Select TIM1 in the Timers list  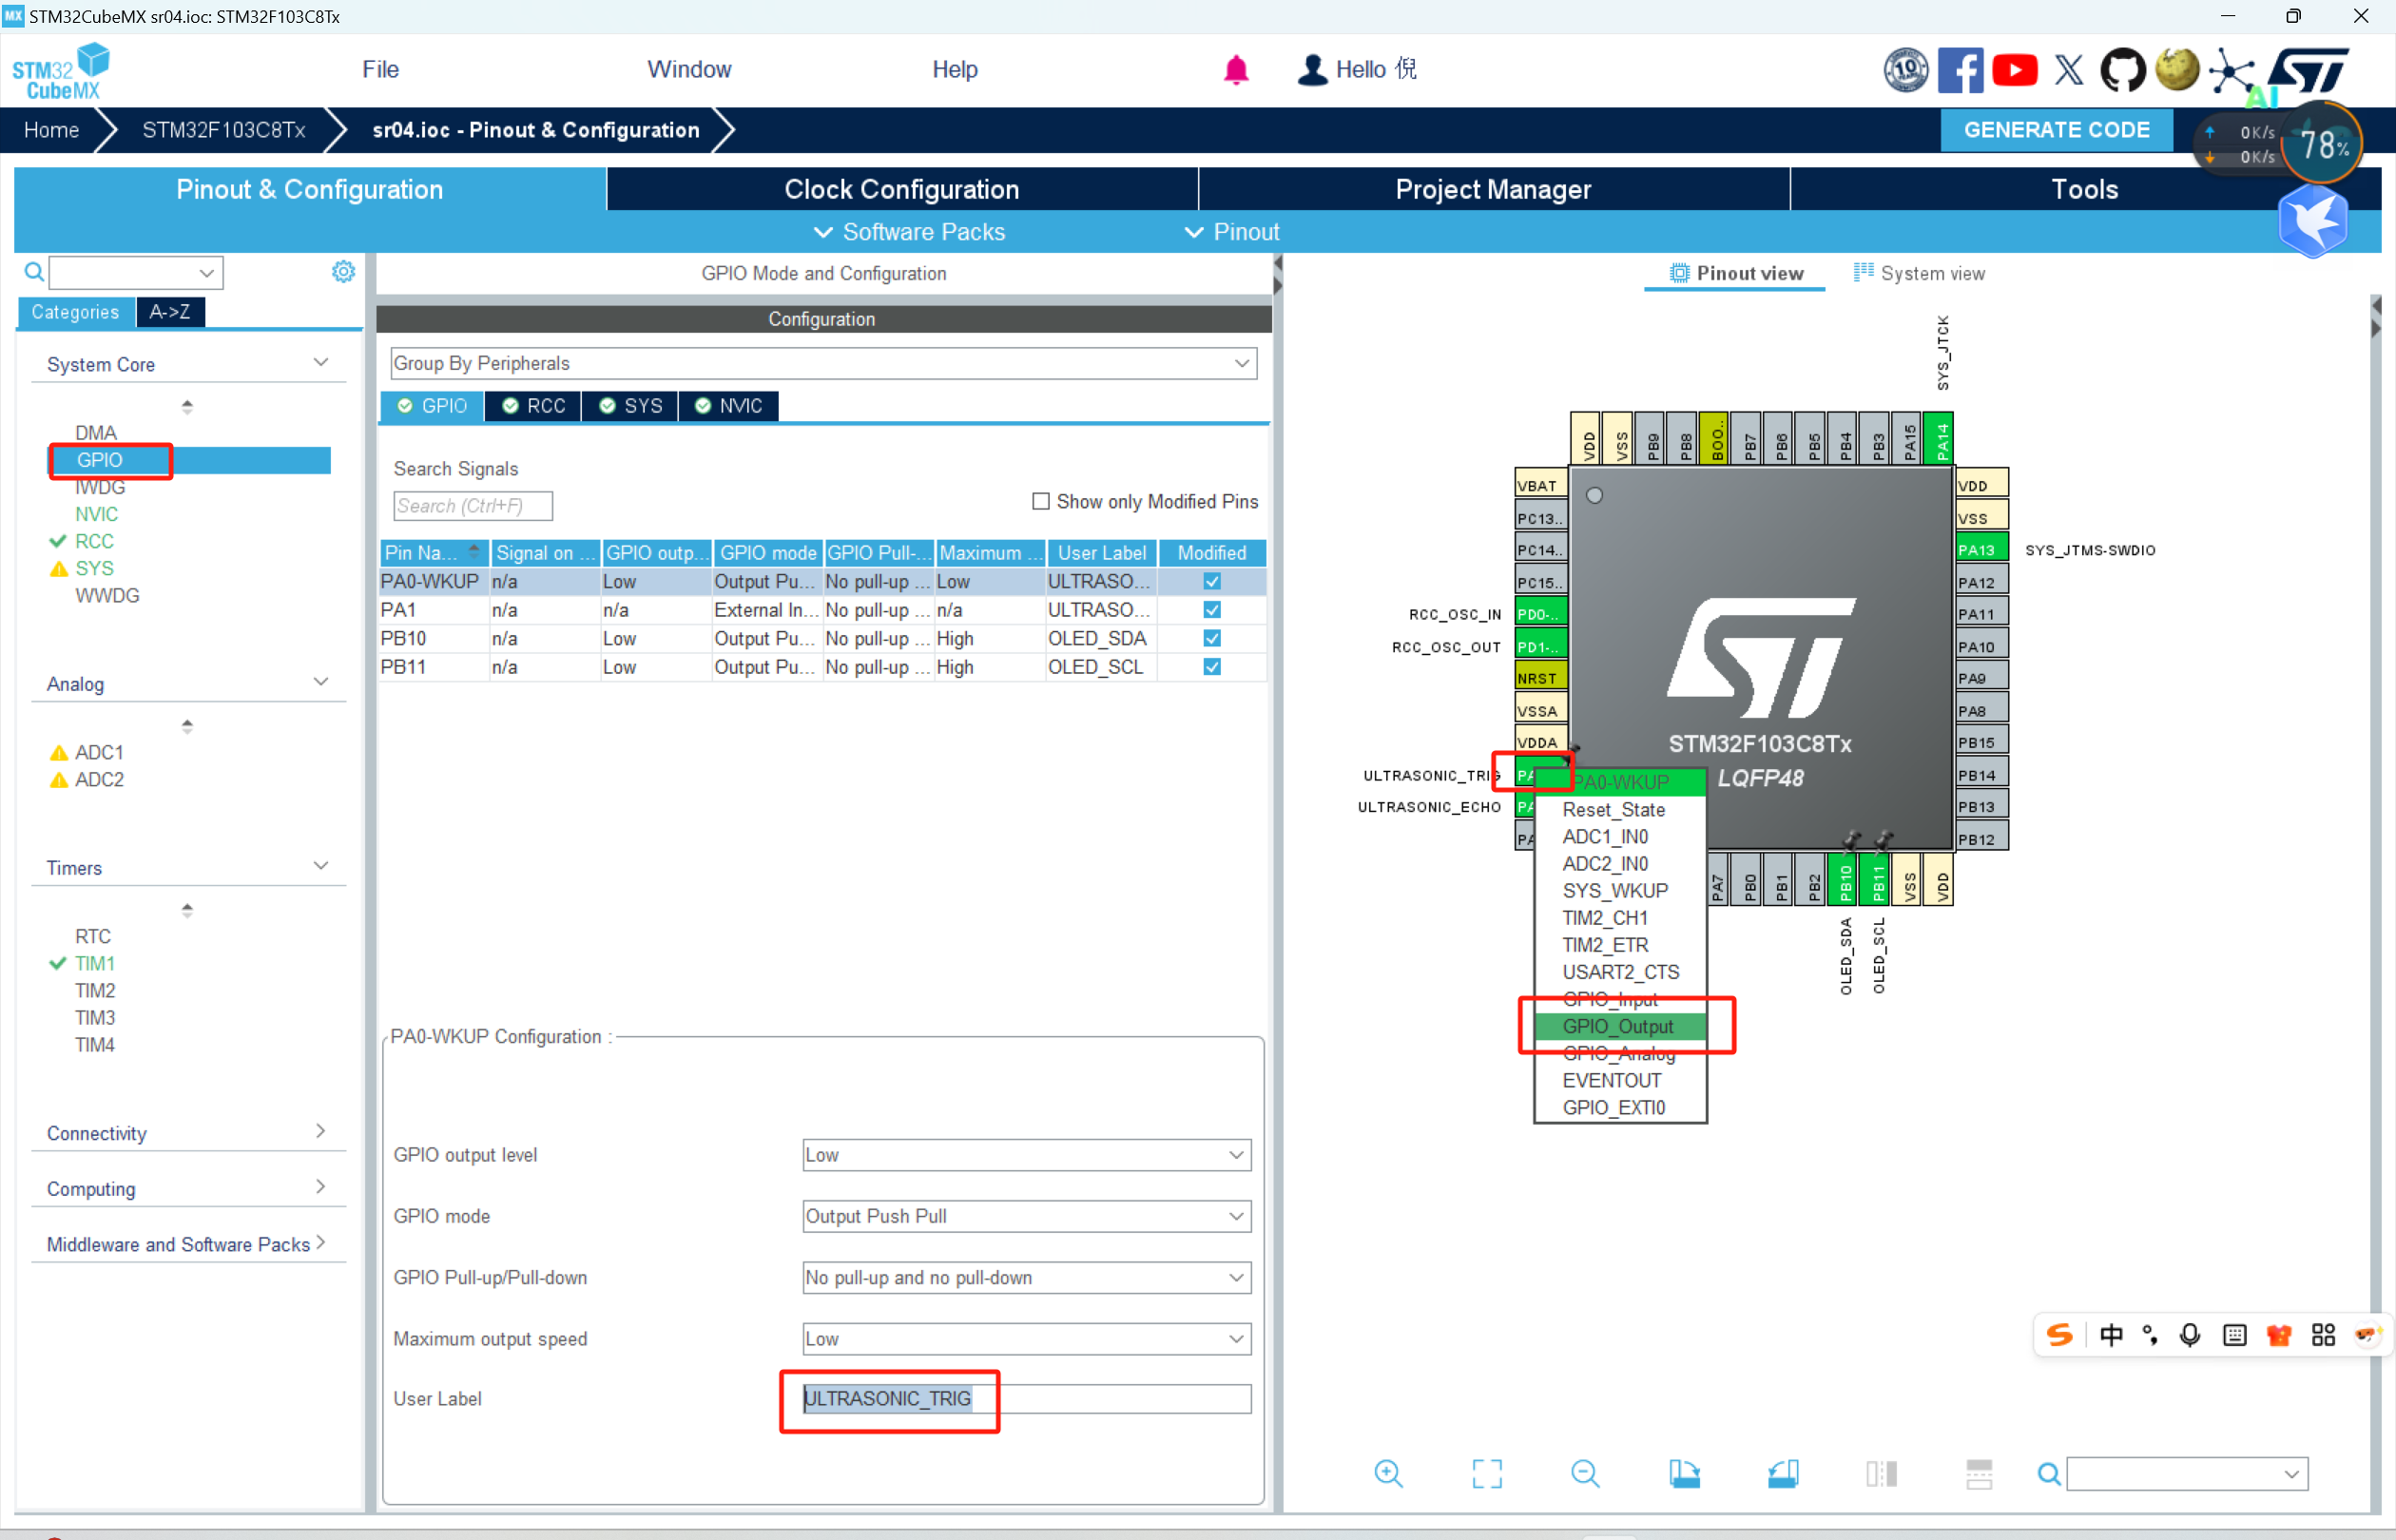tap(95, 963)
